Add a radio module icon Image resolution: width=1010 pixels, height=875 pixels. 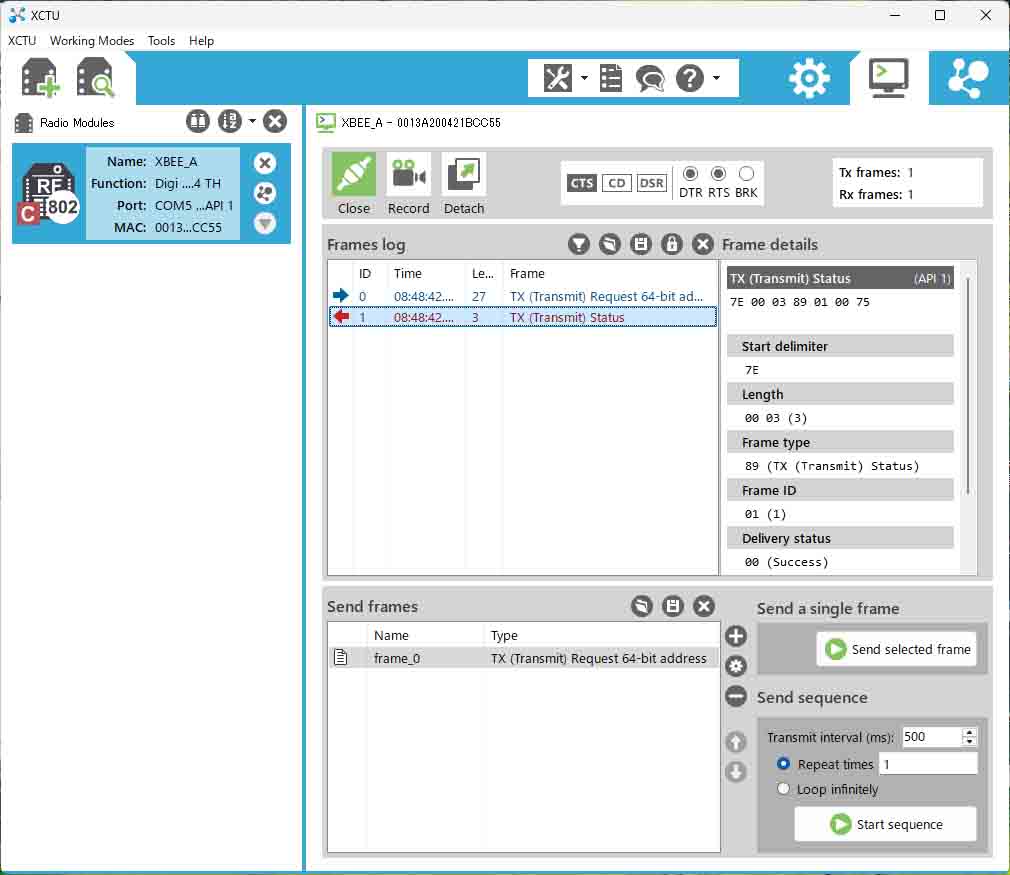[x=40, y=78]
